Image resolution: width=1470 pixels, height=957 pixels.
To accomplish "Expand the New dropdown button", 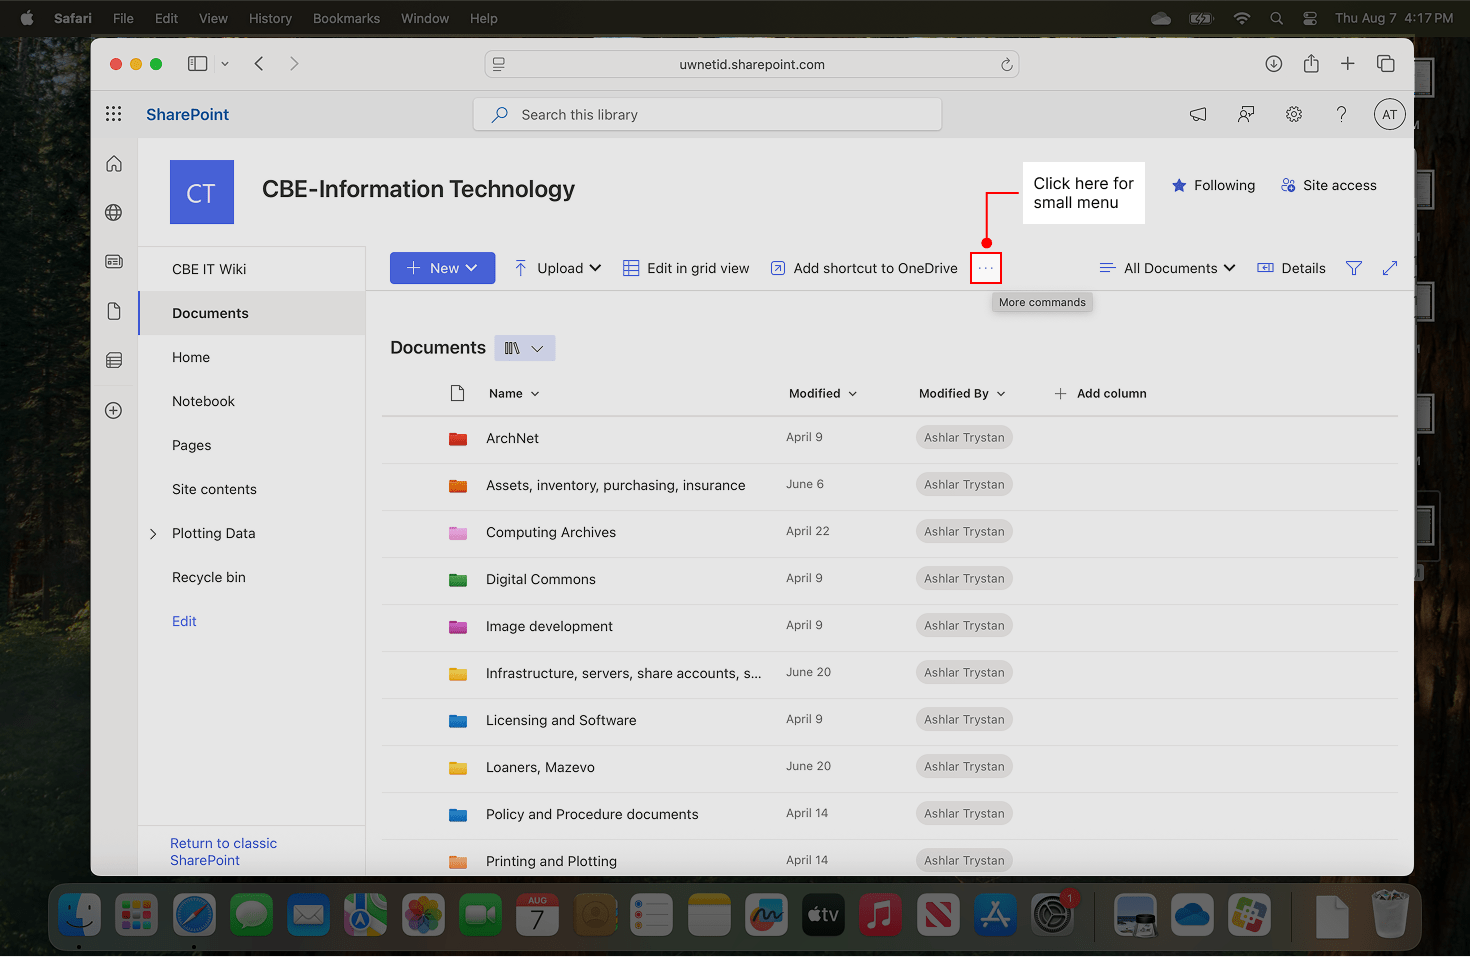I will click(442, 268).
